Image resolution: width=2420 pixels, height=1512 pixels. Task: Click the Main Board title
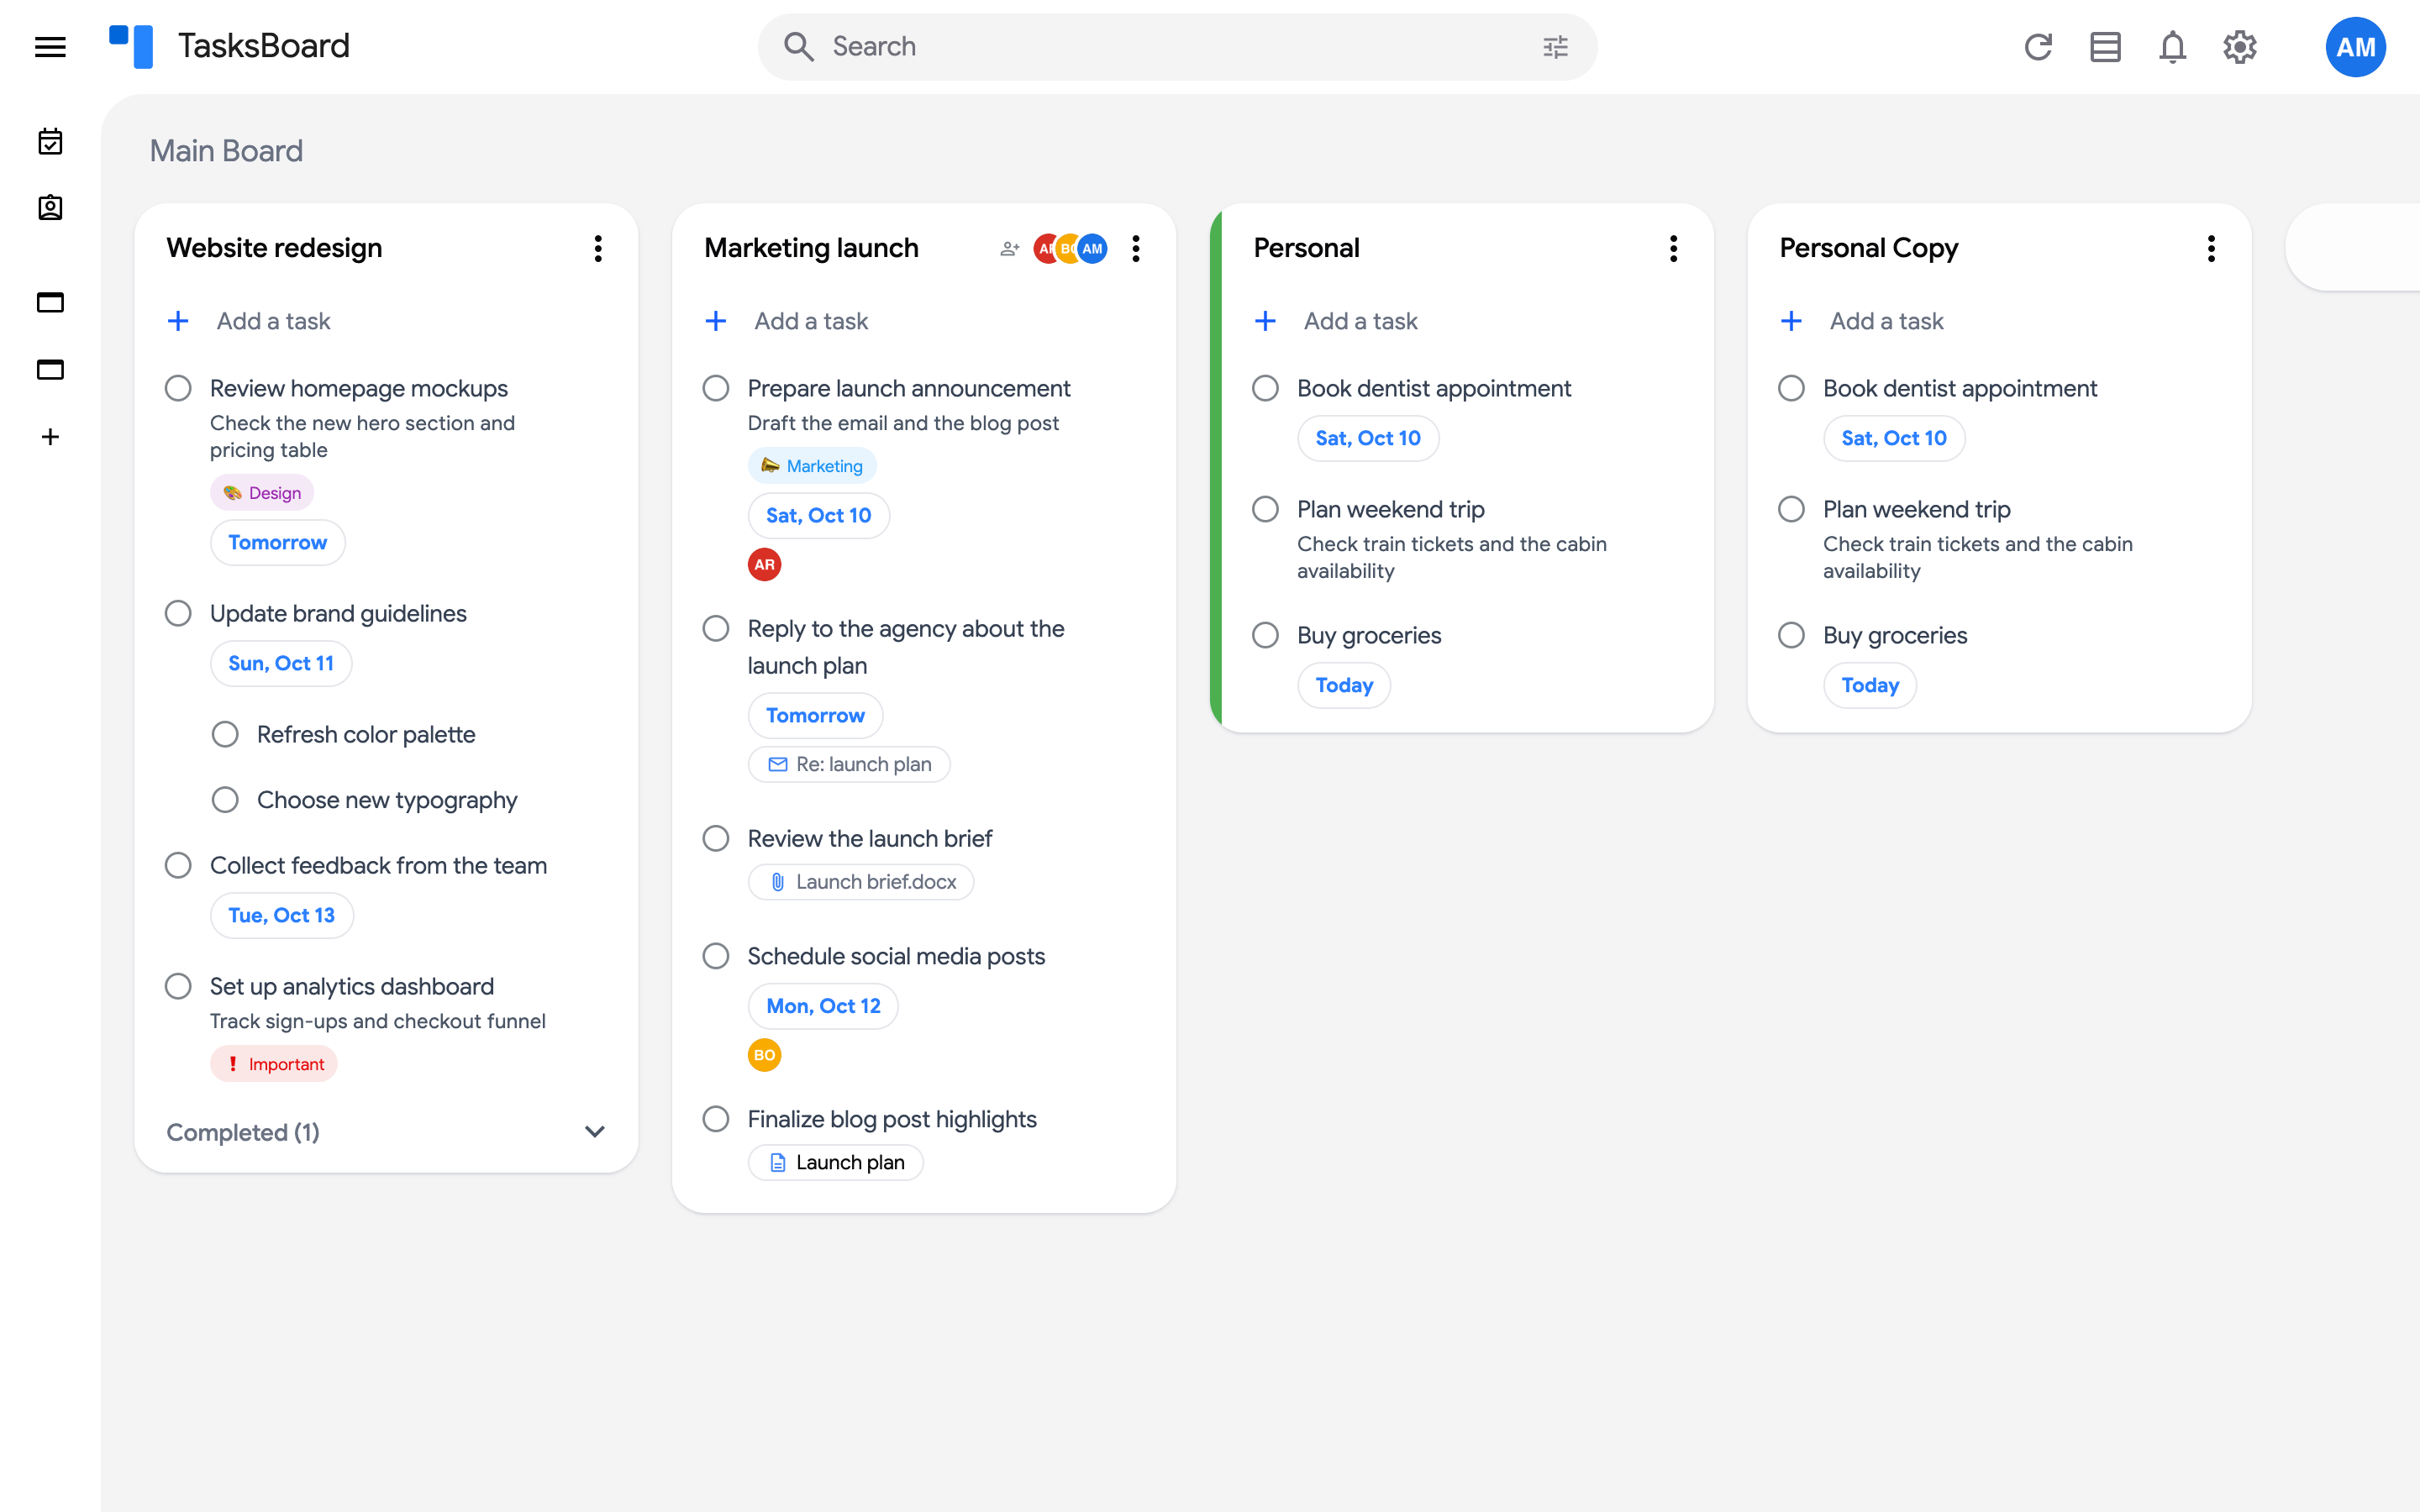226,151
